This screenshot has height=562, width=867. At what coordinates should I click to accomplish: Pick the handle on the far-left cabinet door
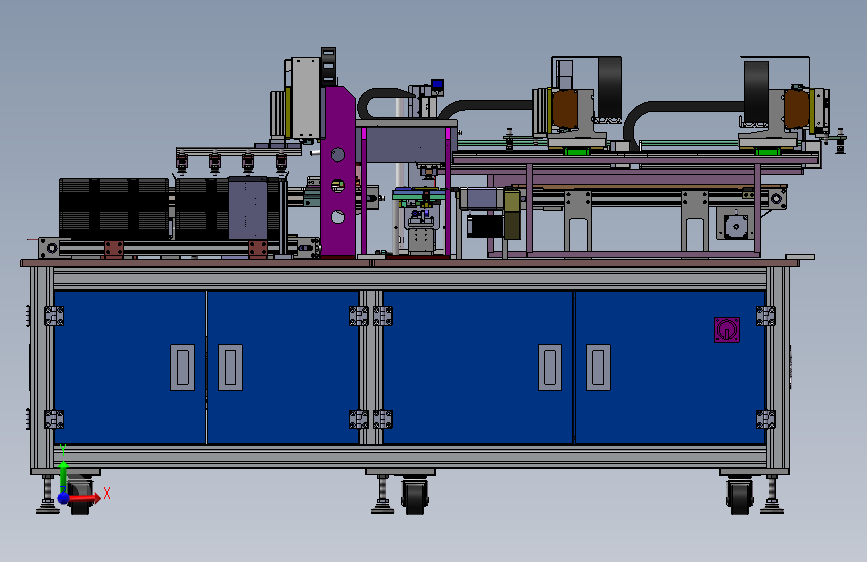[182, 368]
